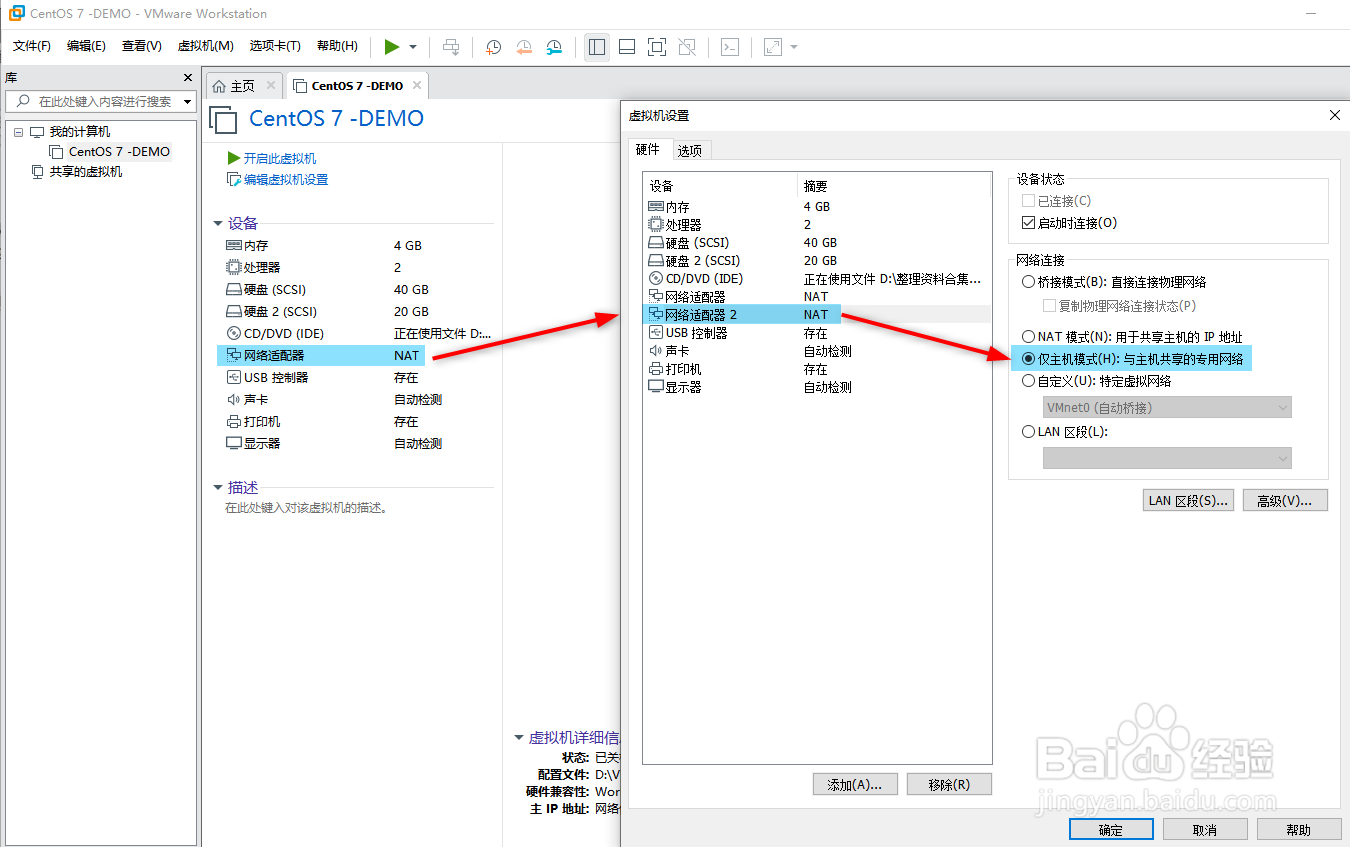This screenshot has height=847, width=1350.
Task: Open the 虚拟机(M) menu
Action: [205, 46]
